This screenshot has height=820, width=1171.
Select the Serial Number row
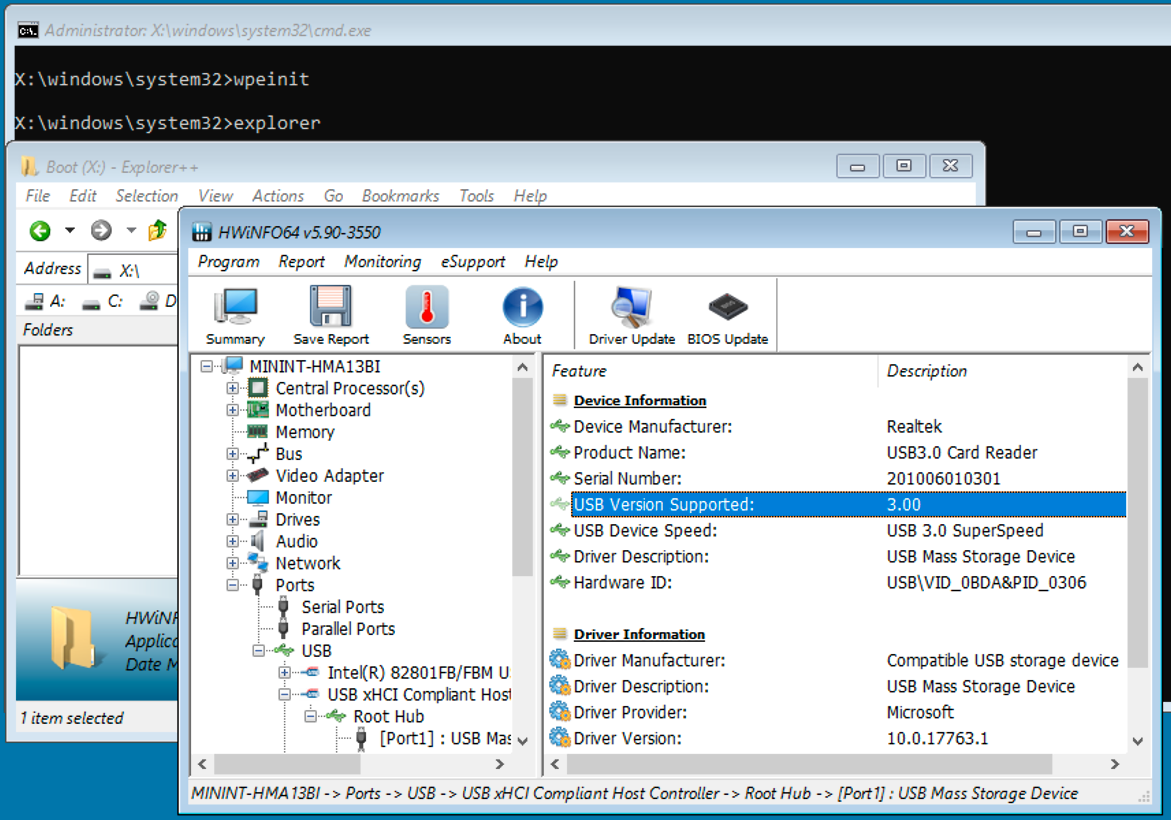(837, 479)
